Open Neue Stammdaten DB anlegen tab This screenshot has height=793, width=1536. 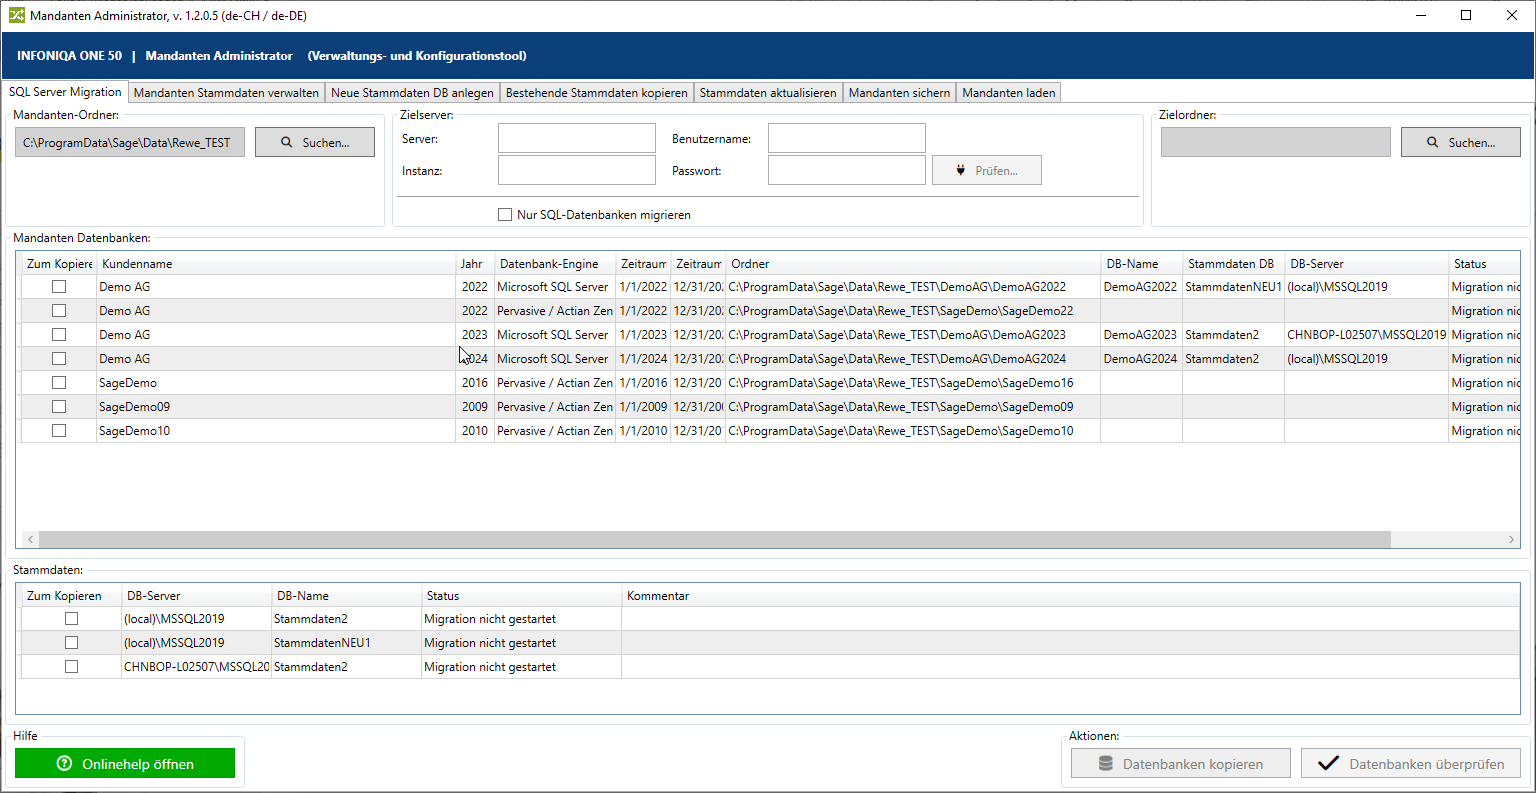click(x=412, y=93)
